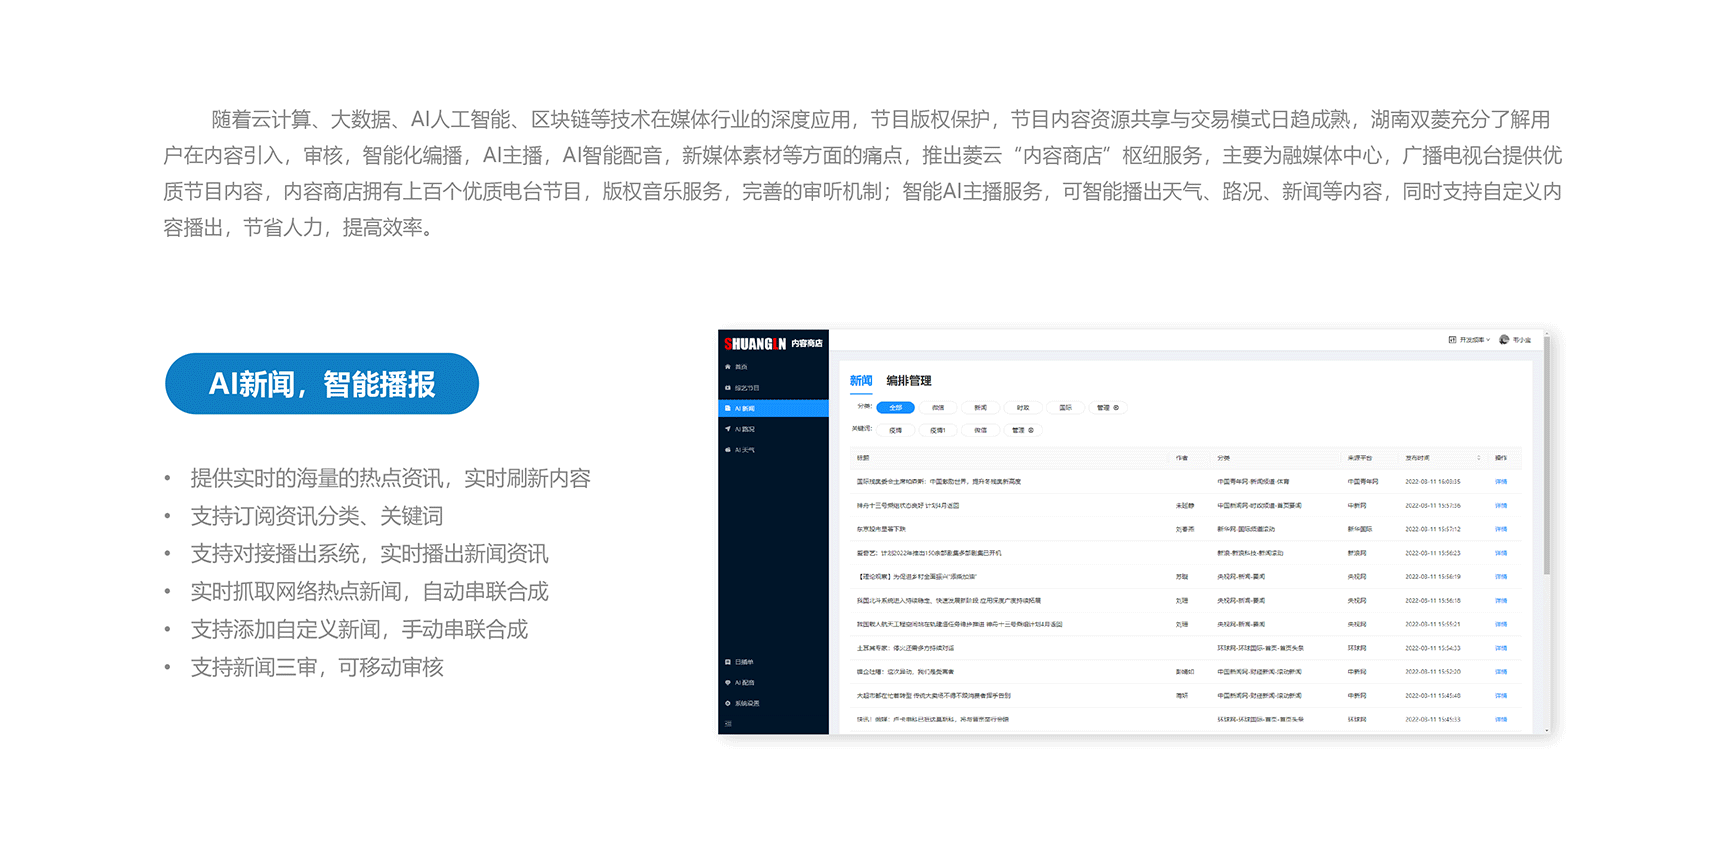Switch to the 新闻 tab

(x=861, y=381)
